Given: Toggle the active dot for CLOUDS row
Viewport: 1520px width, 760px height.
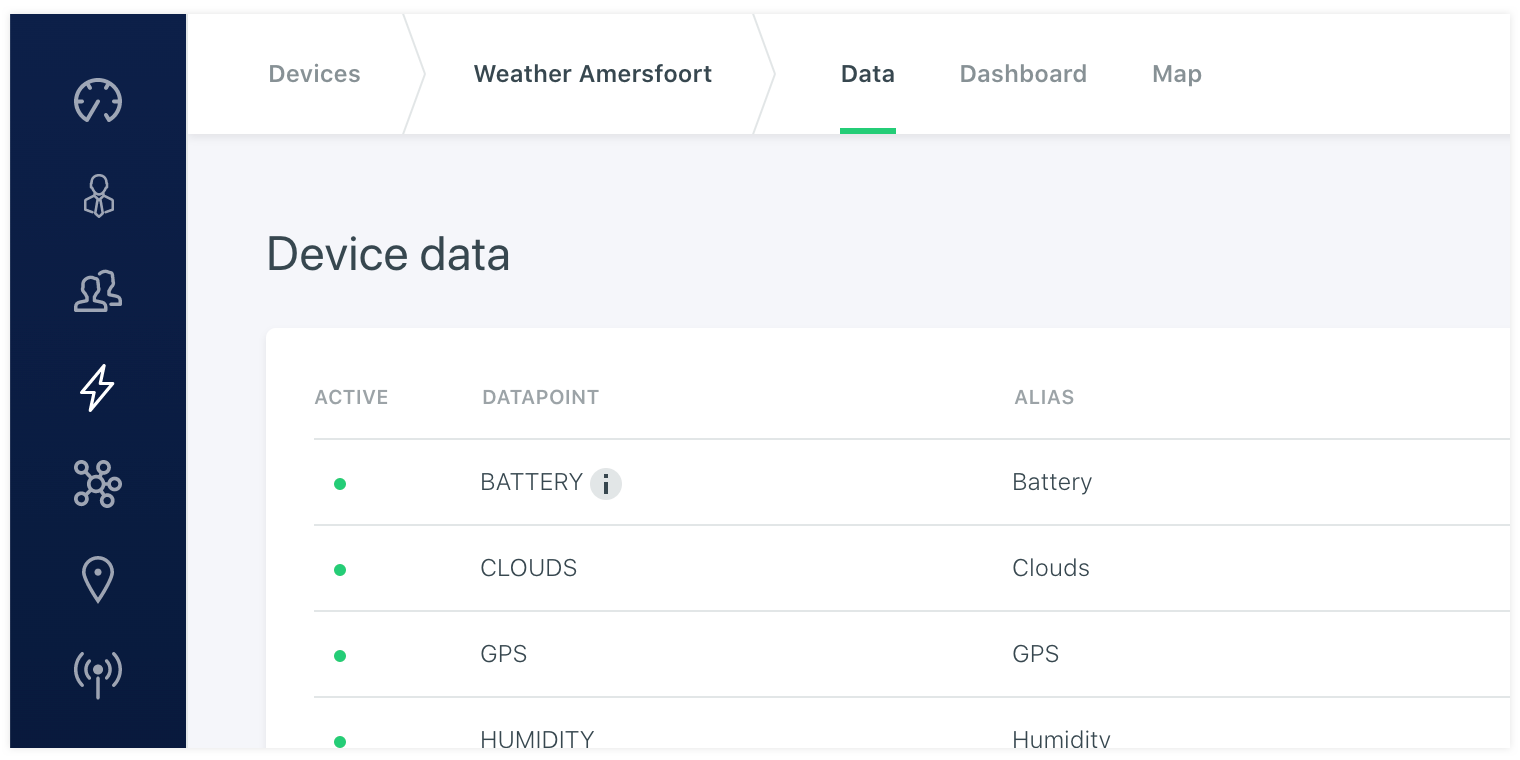Looking at the screenshot, I should point(340,570).
